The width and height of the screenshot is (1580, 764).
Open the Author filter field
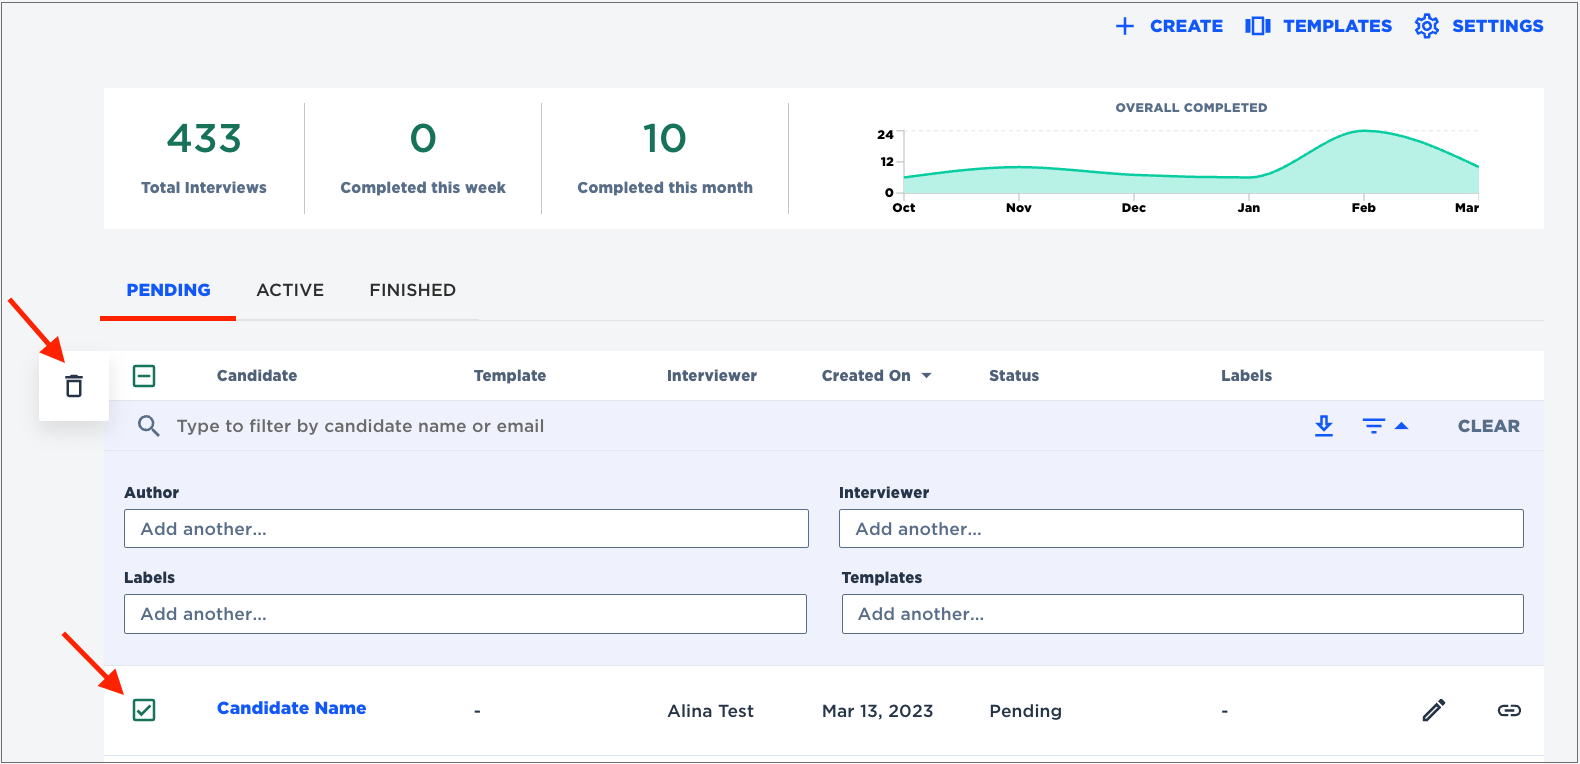point(466,529)
